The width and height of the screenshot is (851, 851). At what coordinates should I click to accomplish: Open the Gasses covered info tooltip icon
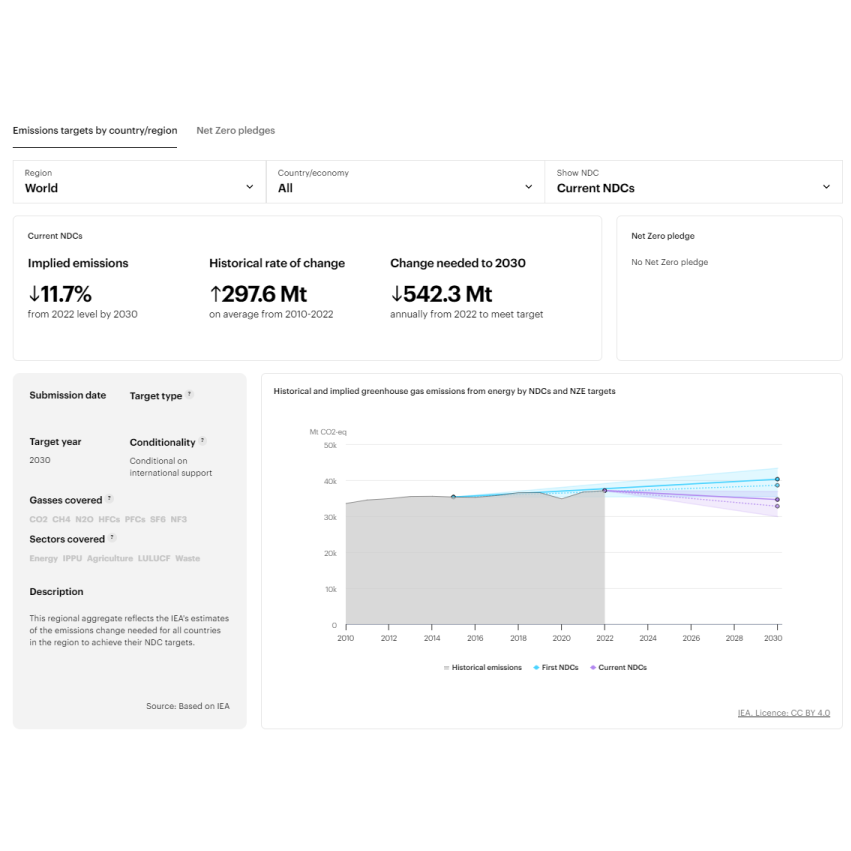point(110,499)
